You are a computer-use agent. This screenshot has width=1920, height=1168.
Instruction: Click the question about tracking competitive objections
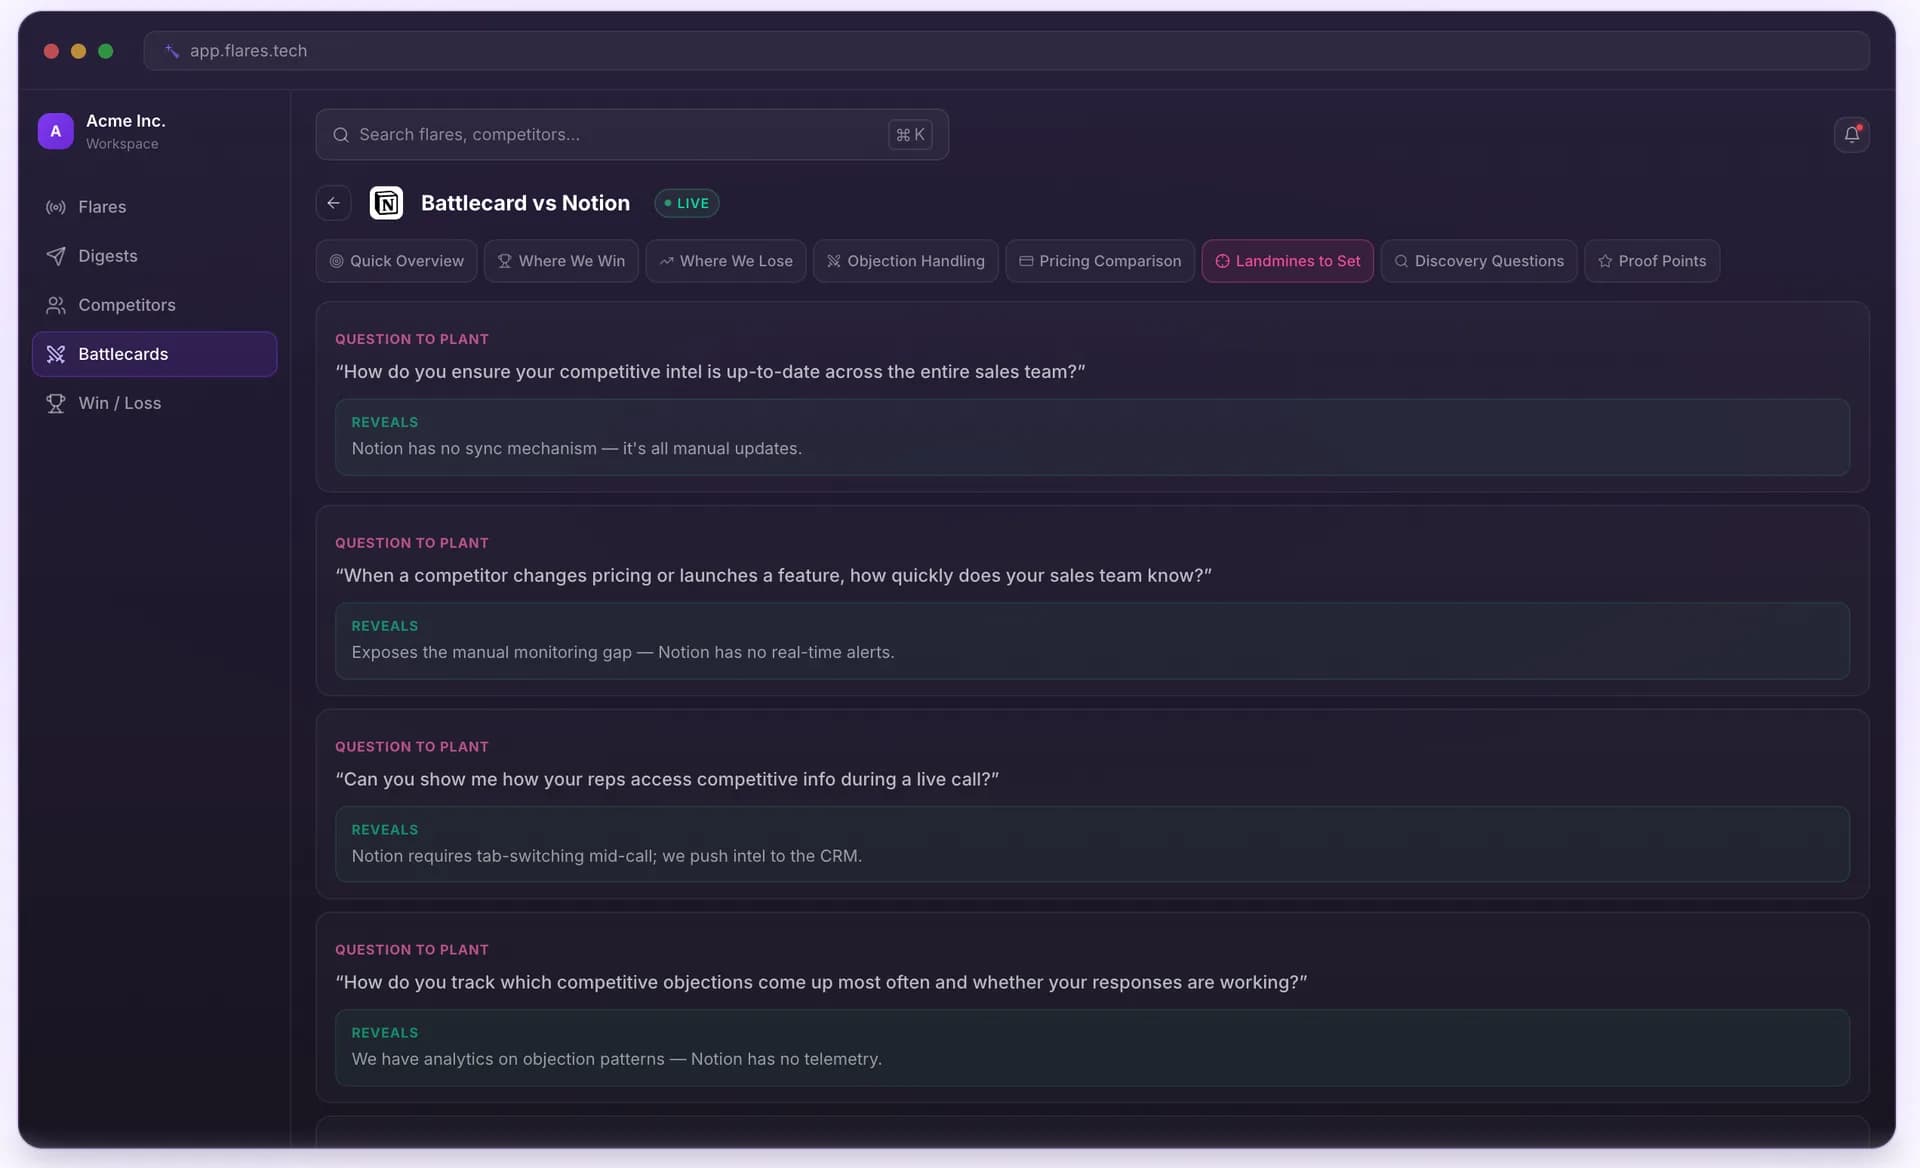[x=821, y=983]
